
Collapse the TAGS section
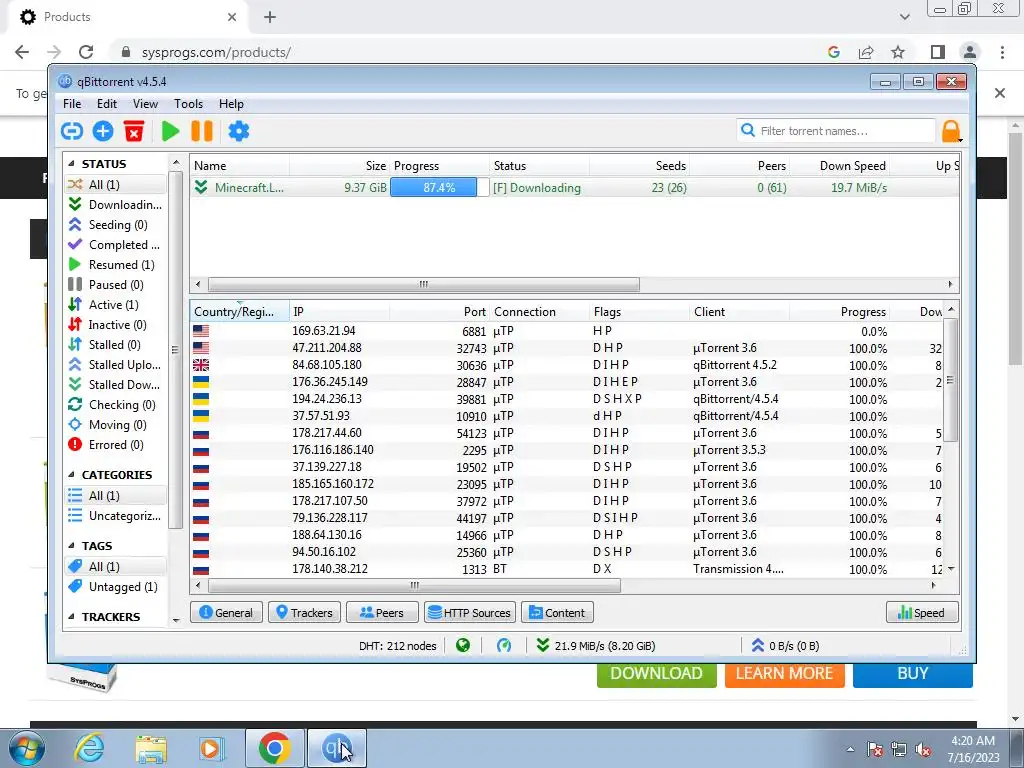(71, 546)
